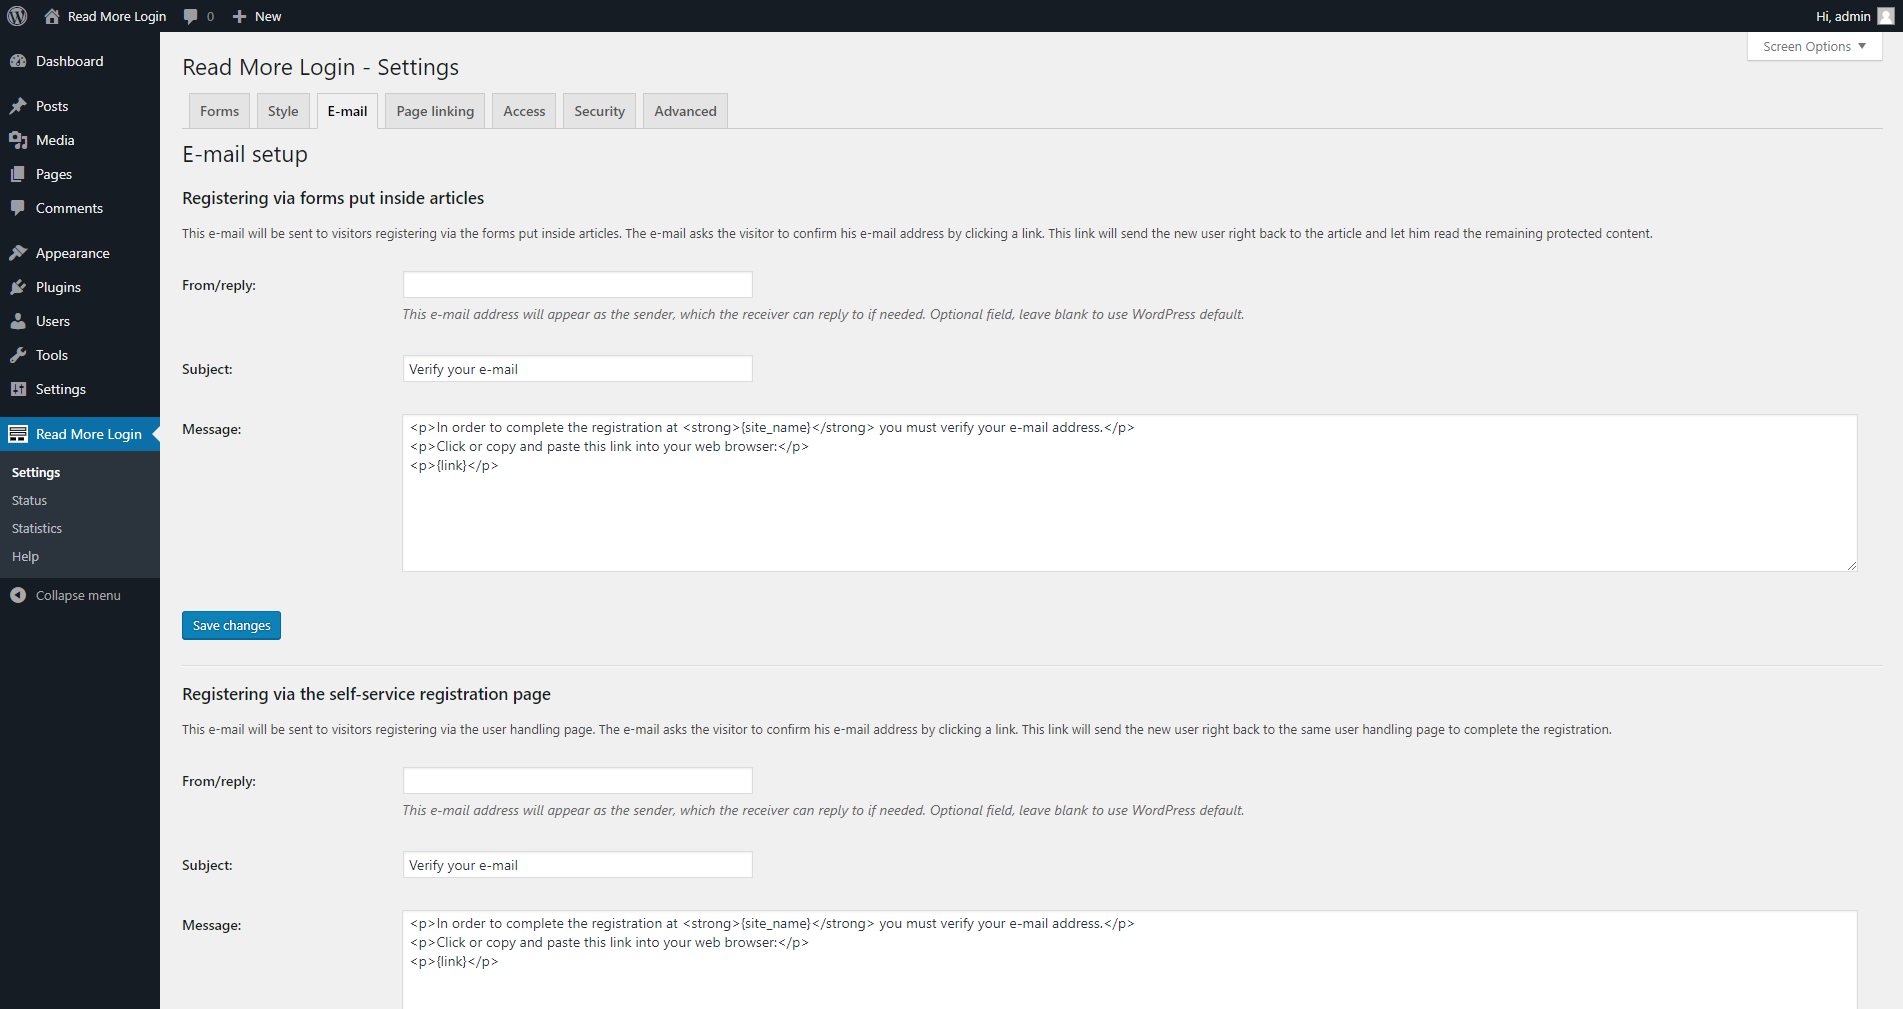Select the Tools wrench icon
Screen dimensions: 1903x1009
pos(20,355)
